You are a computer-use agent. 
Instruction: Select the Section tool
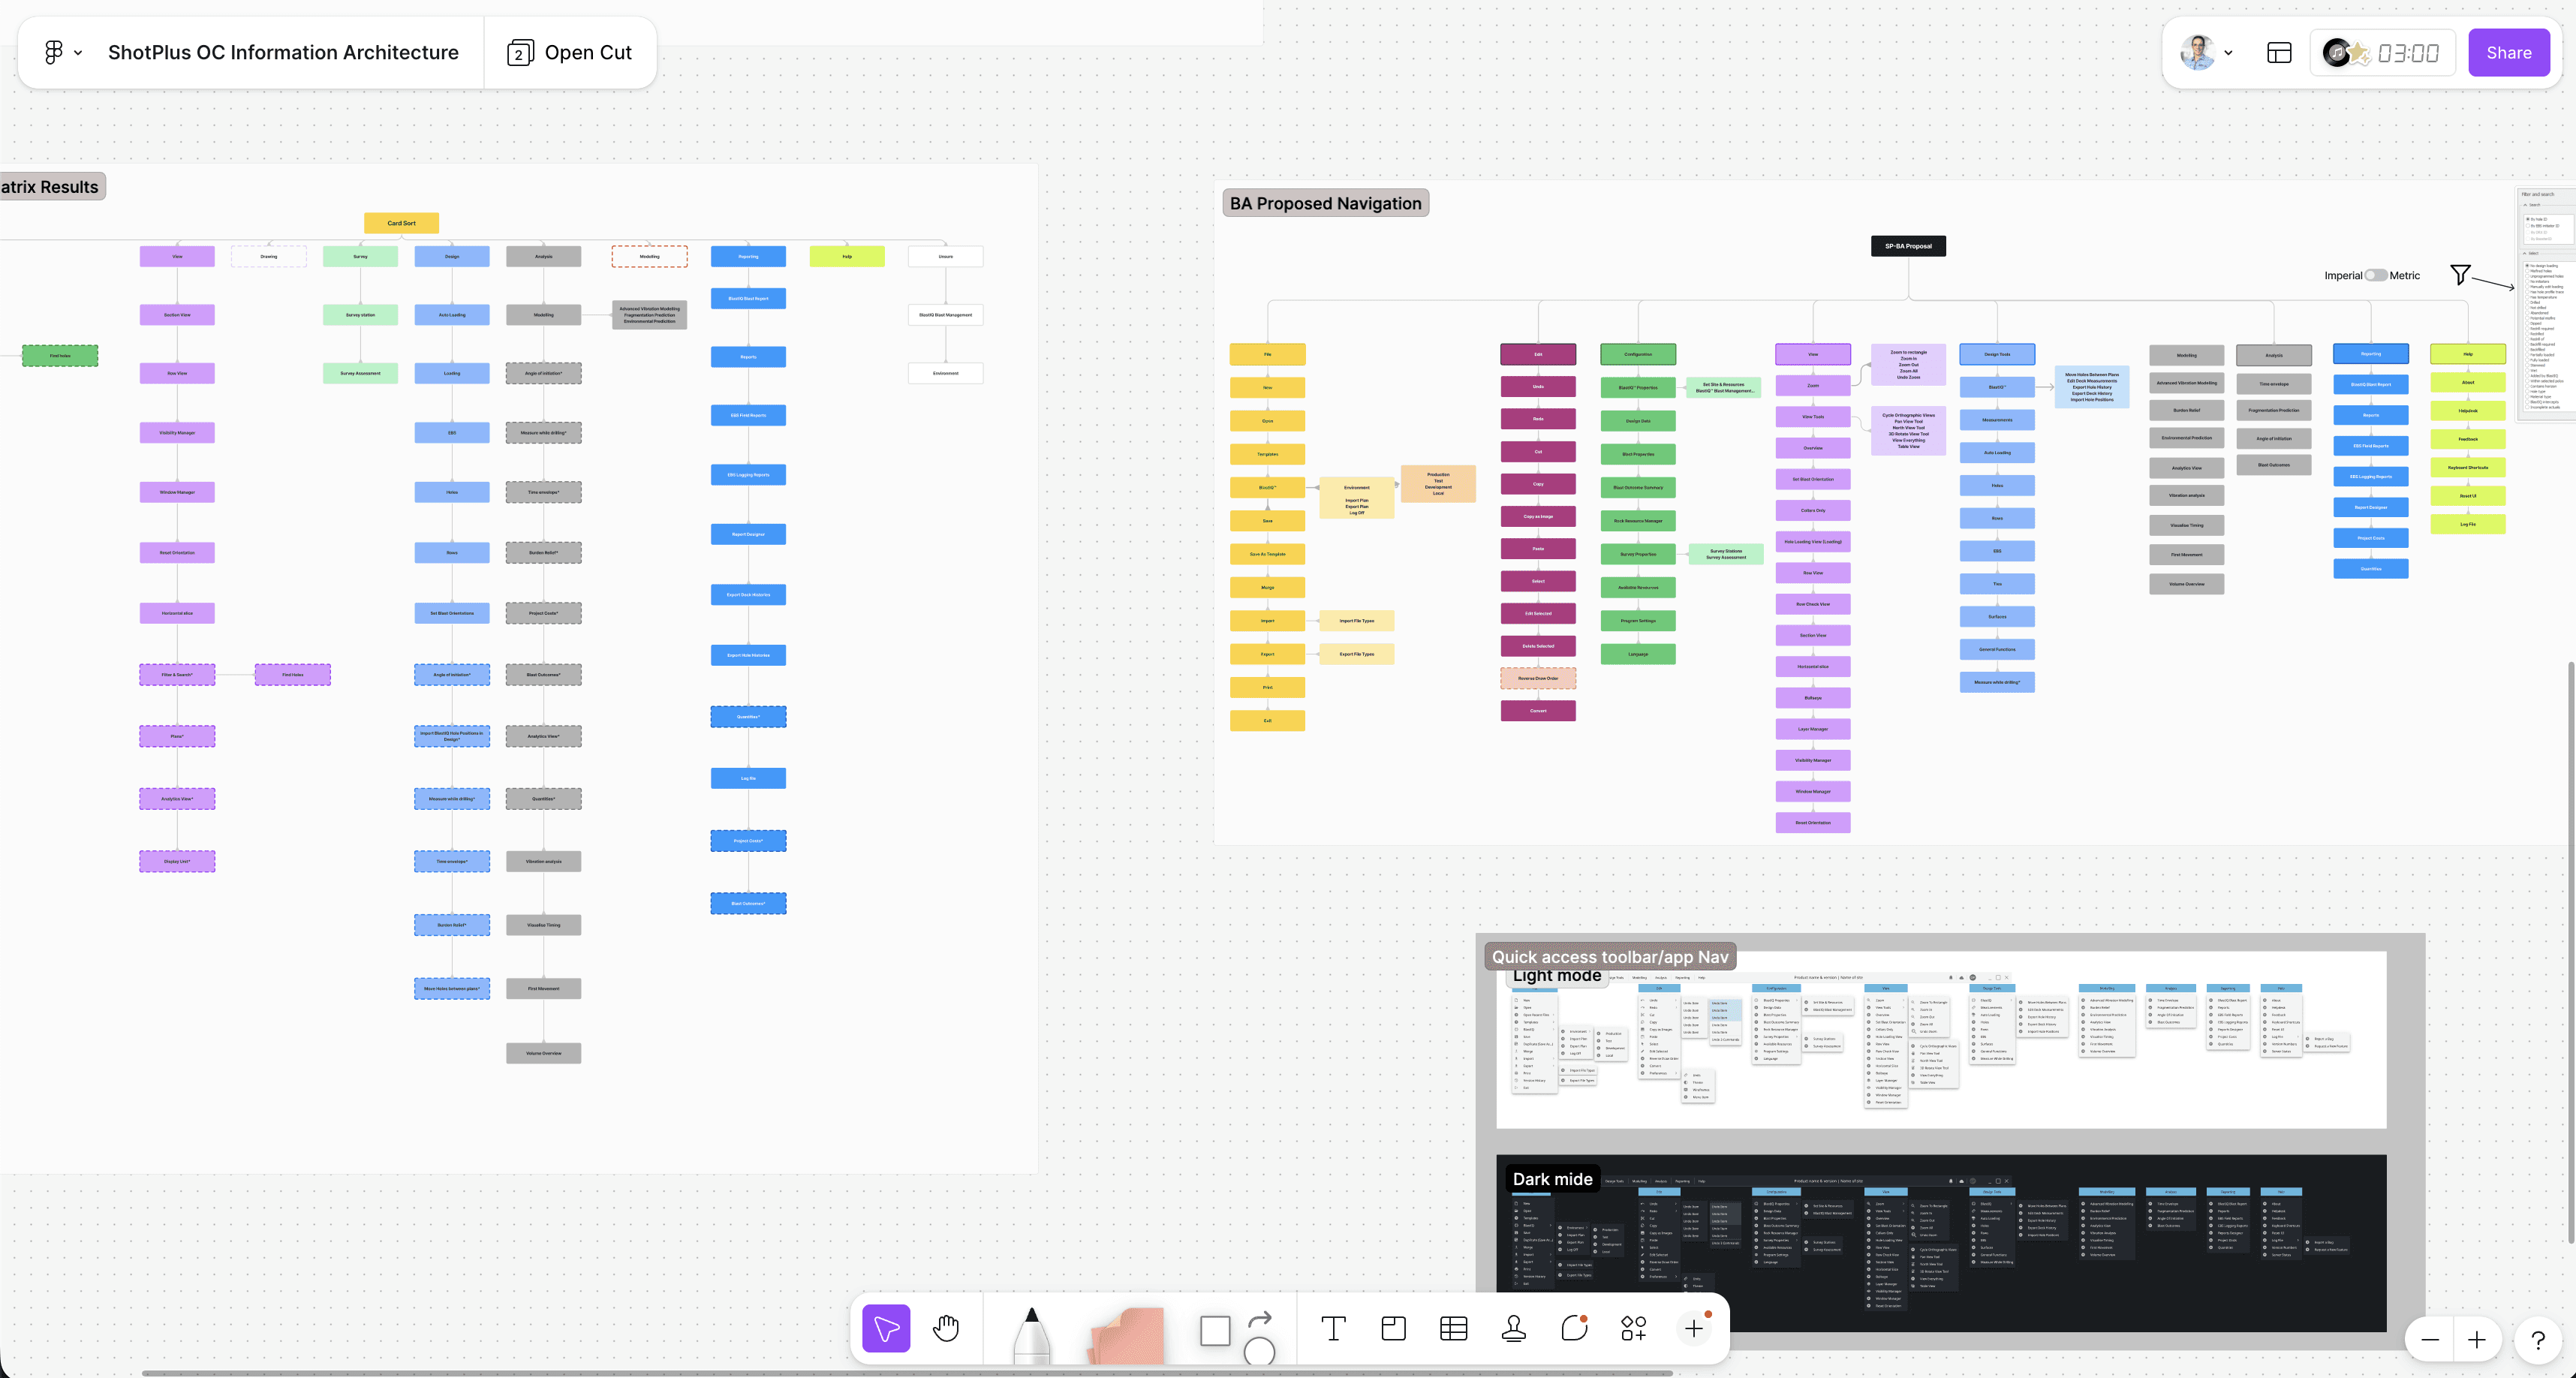[1393, 1328]
